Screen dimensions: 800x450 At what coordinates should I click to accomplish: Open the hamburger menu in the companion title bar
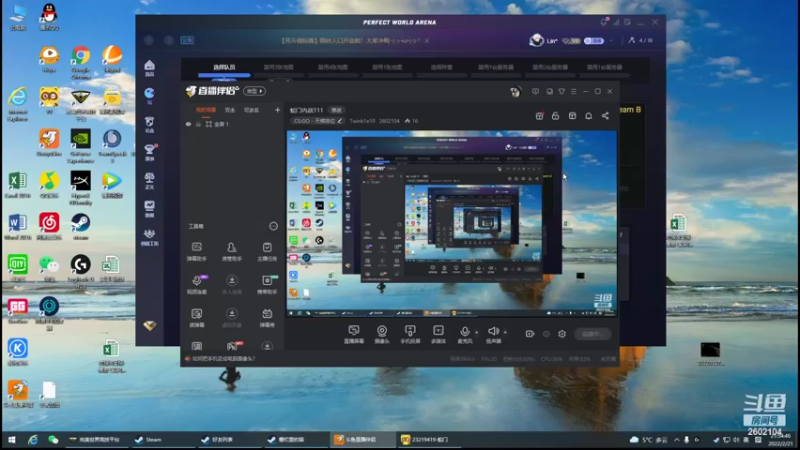point(573,91)
